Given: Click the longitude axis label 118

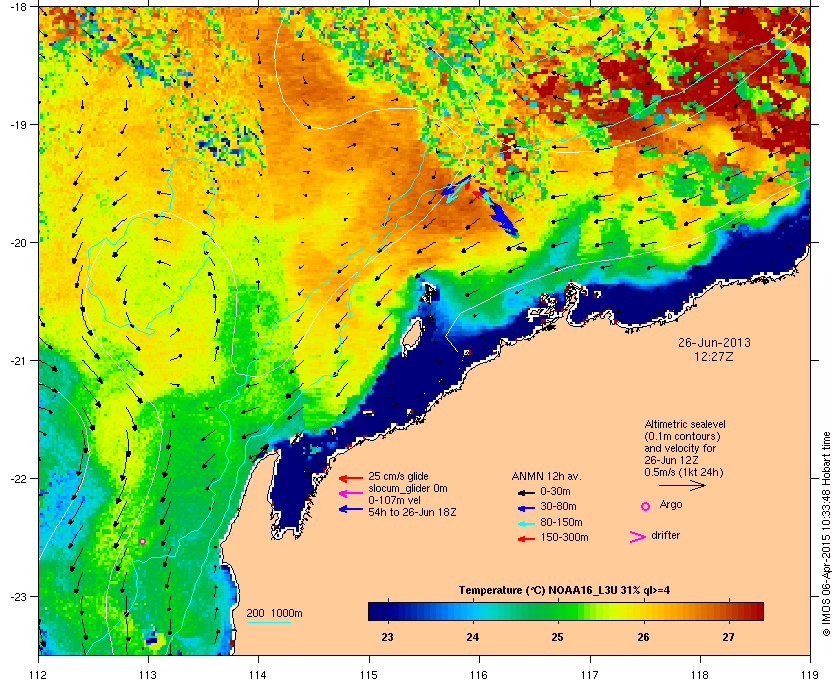Looking at the screenshot, I should pyautogui.click(x=700, y=674).
